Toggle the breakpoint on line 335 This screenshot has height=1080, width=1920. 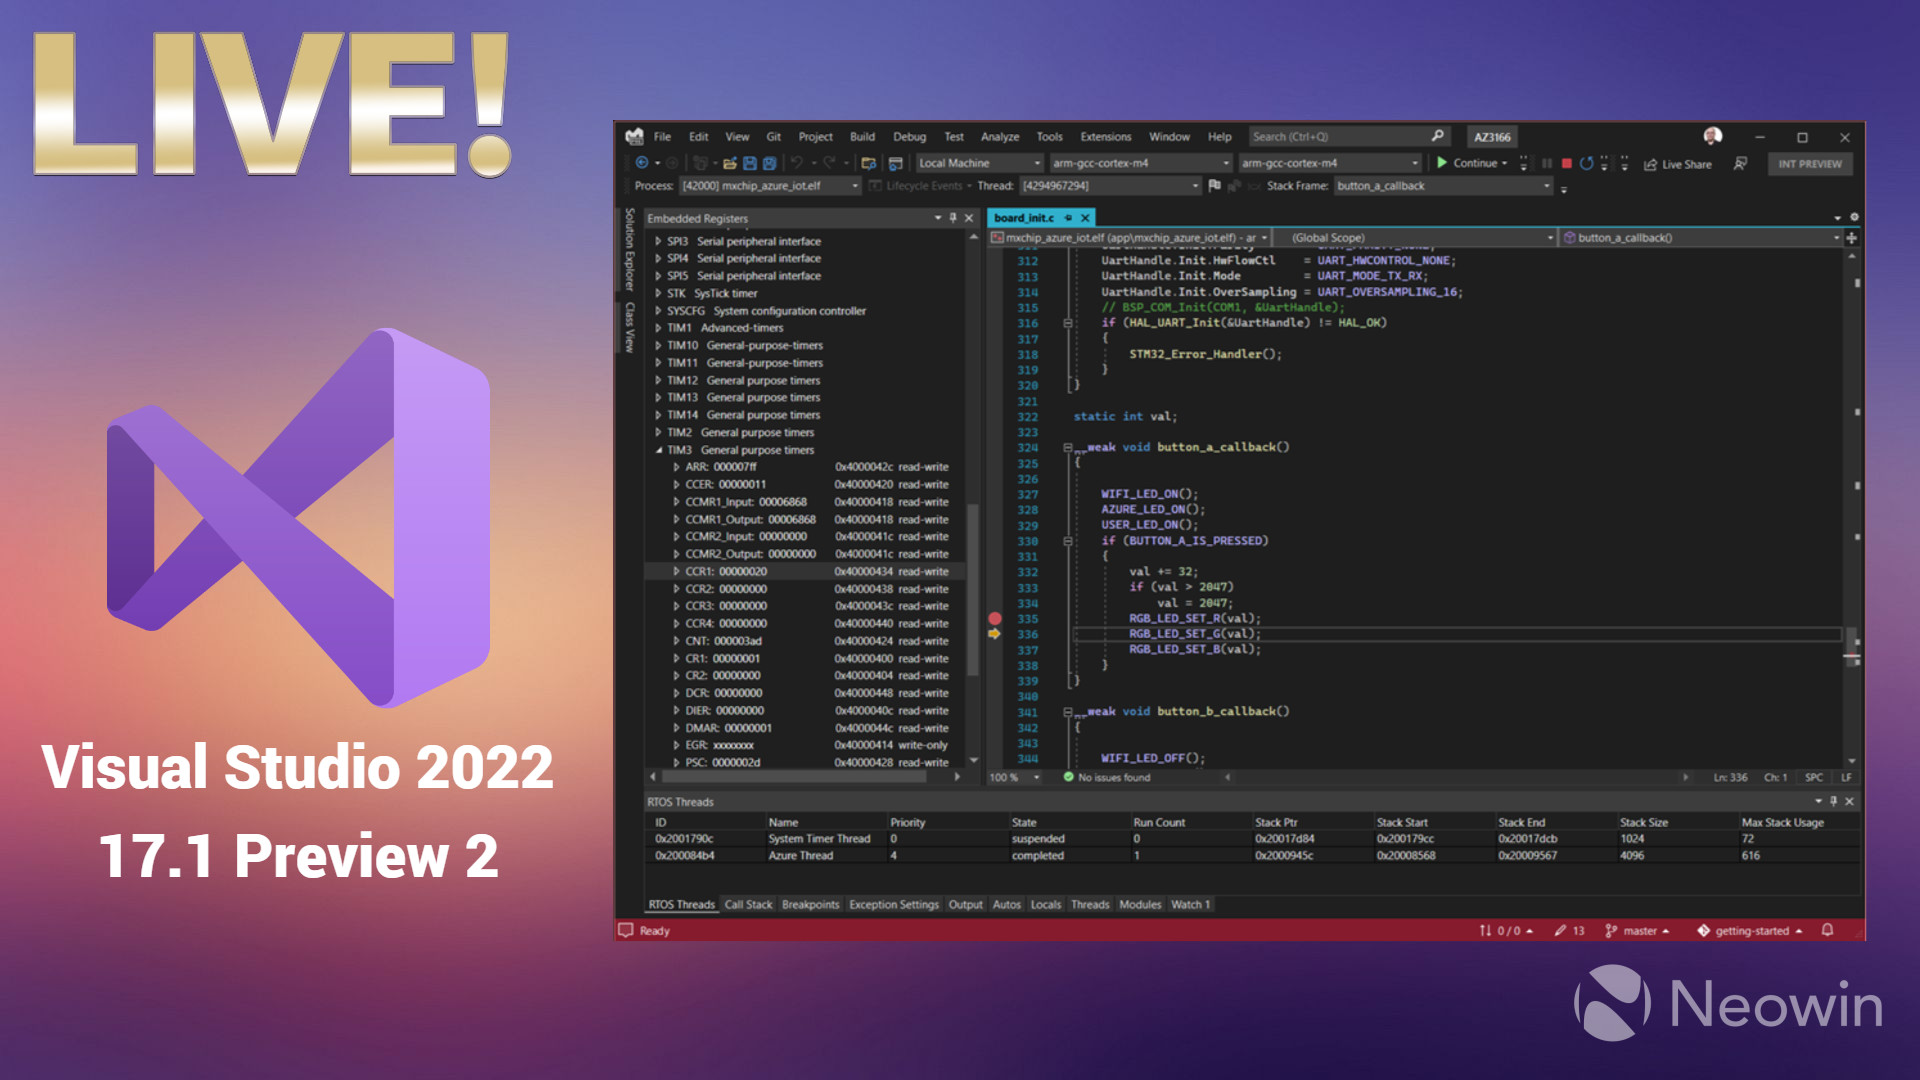click(x=995, y=618)
